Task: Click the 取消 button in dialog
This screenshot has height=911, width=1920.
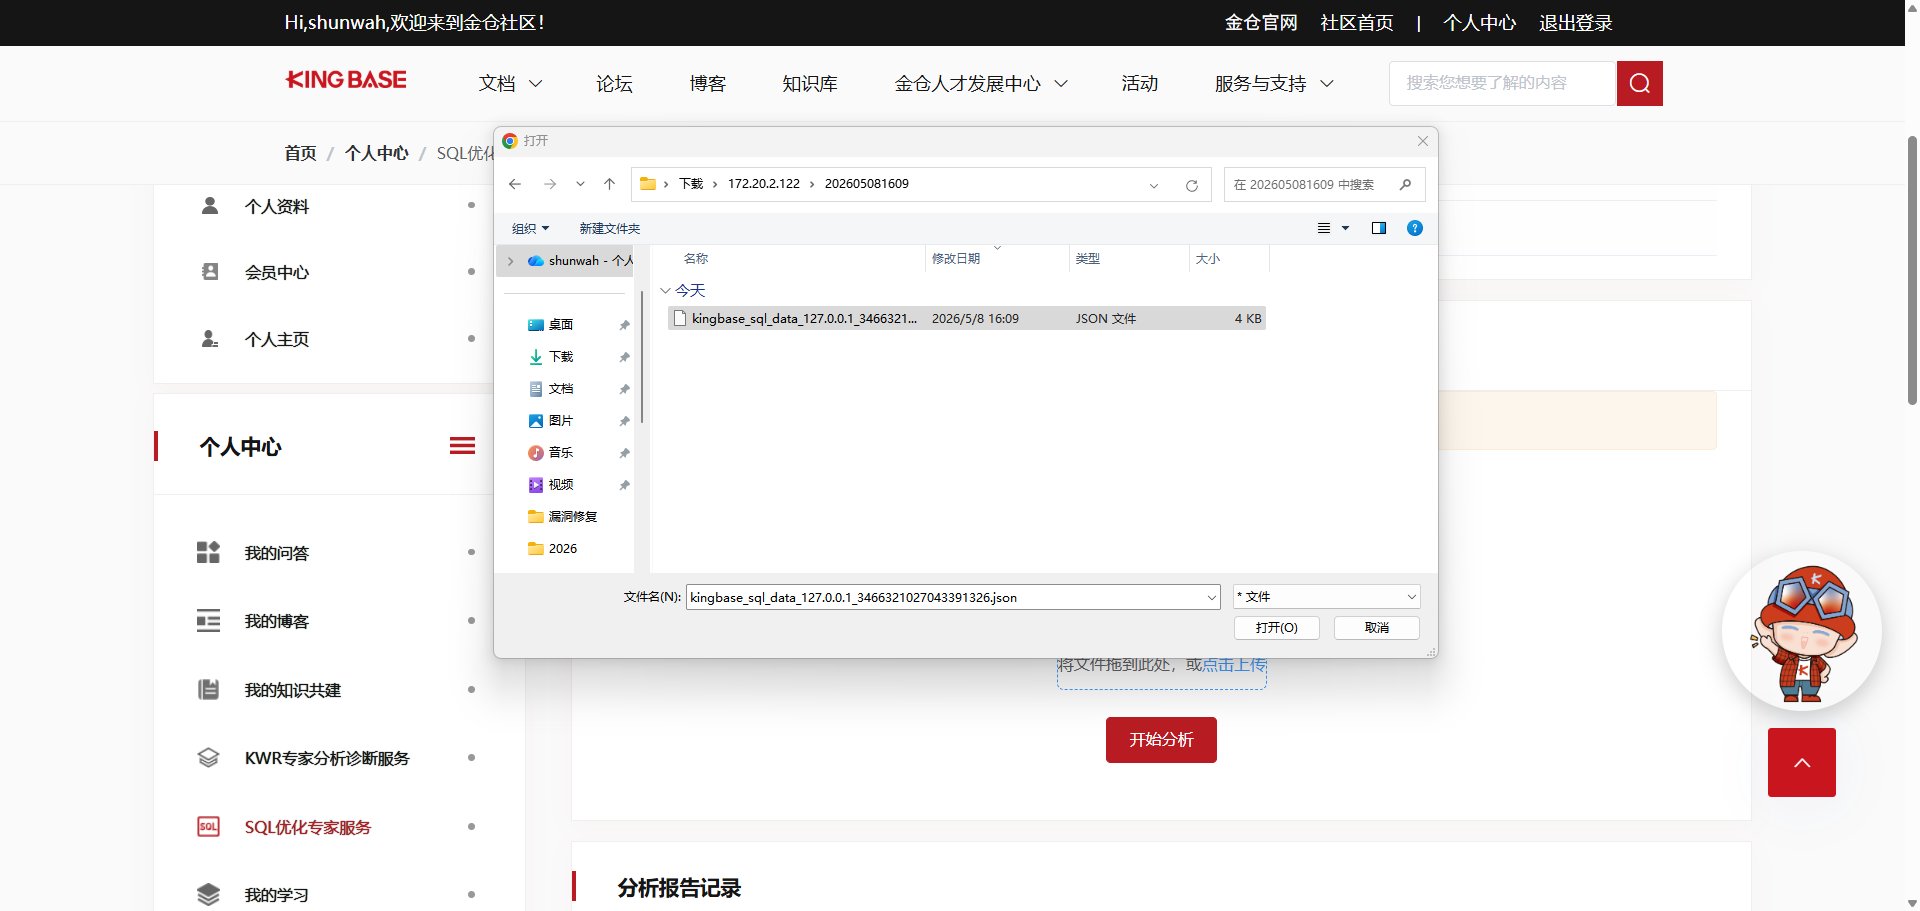Action: (1377, 628)
